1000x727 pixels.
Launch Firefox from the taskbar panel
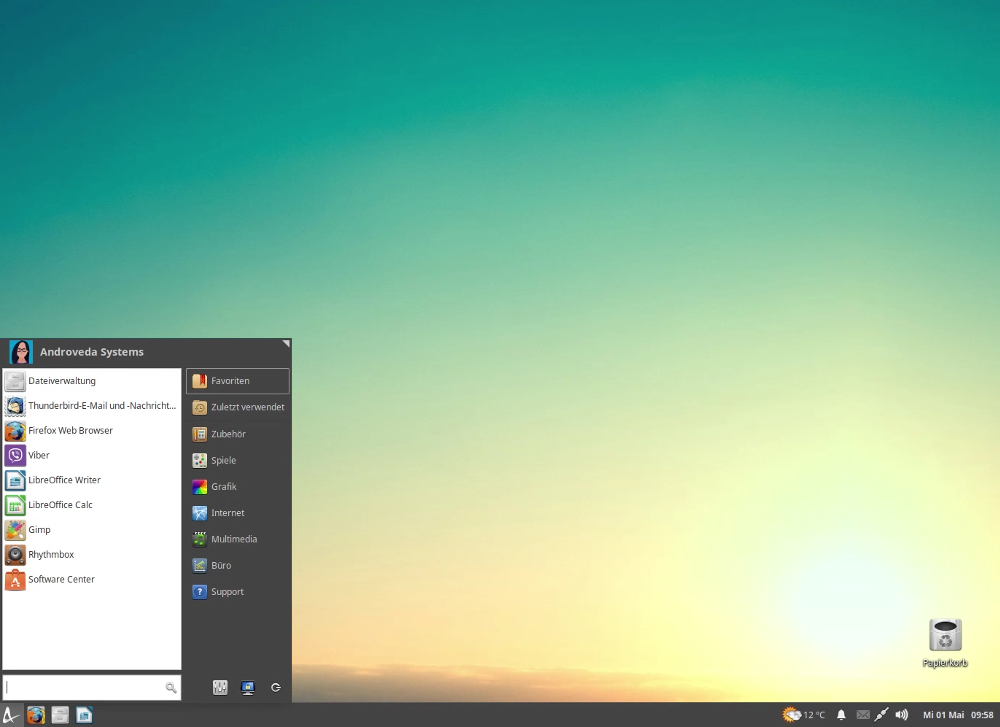coord(36,715)
